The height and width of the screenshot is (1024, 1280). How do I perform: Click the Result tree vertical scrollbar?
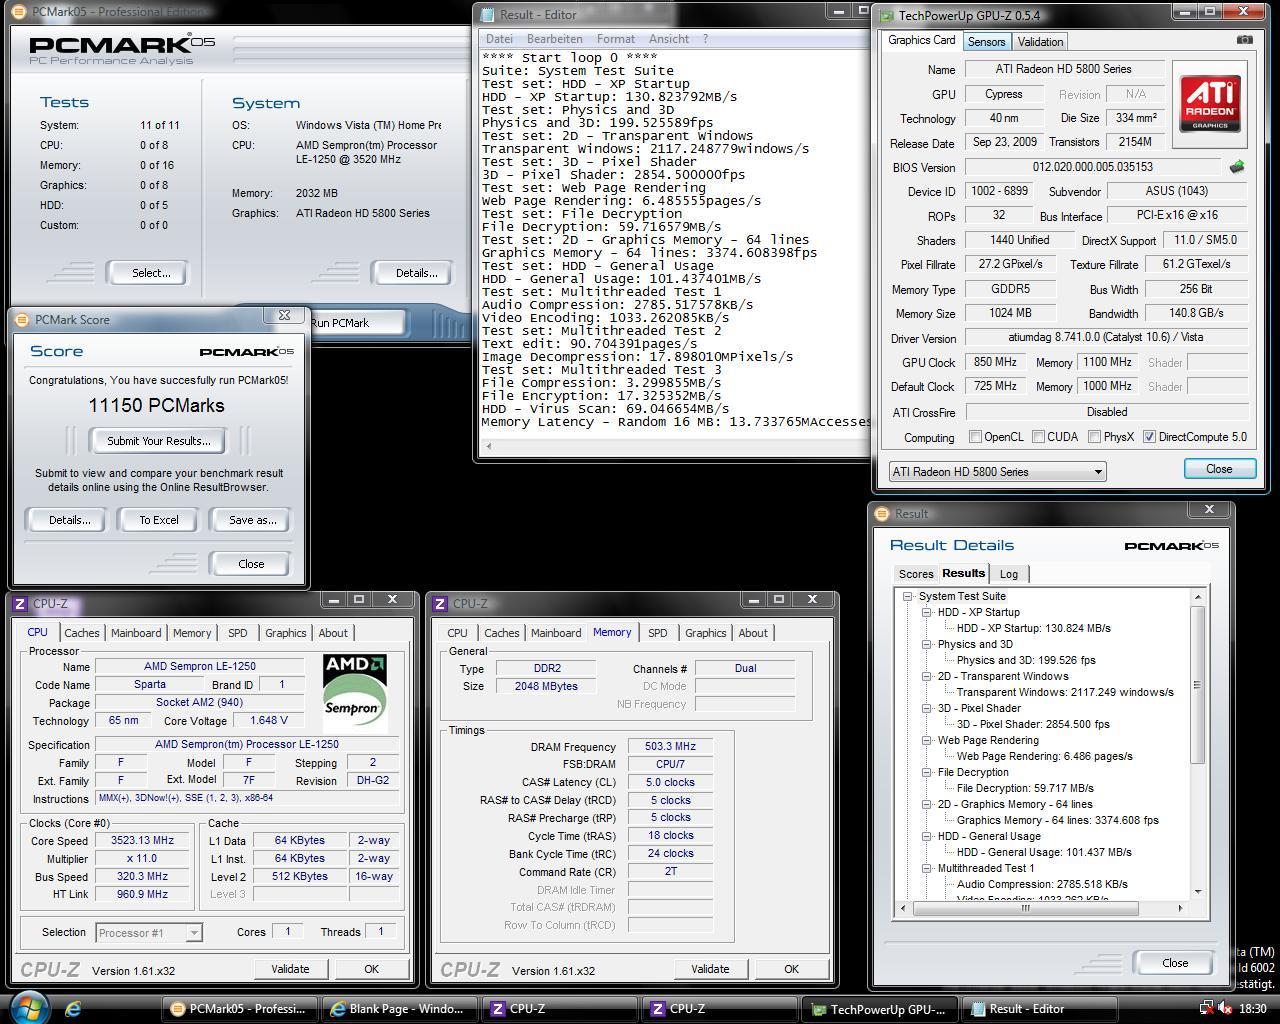pyautogui.click(x=1197, y=745)
